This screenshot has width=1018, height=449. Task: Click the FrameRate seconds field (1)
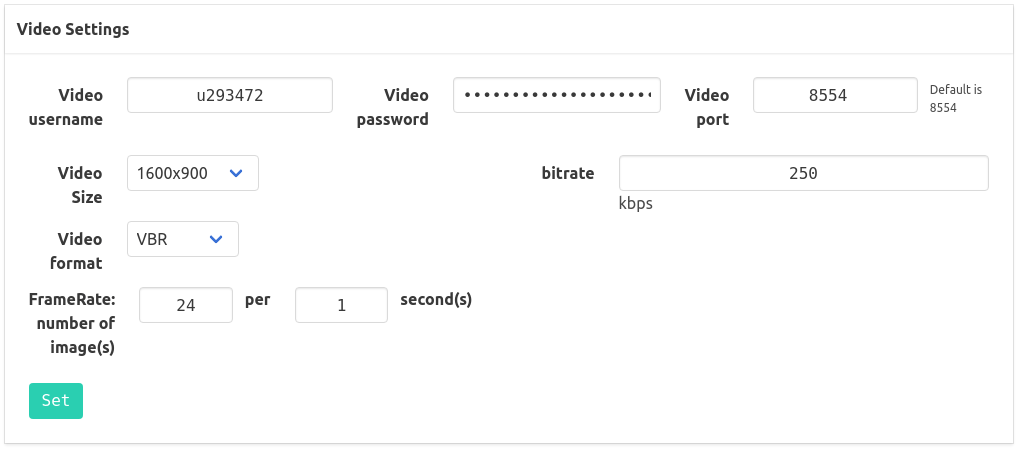tap(341, 305)
